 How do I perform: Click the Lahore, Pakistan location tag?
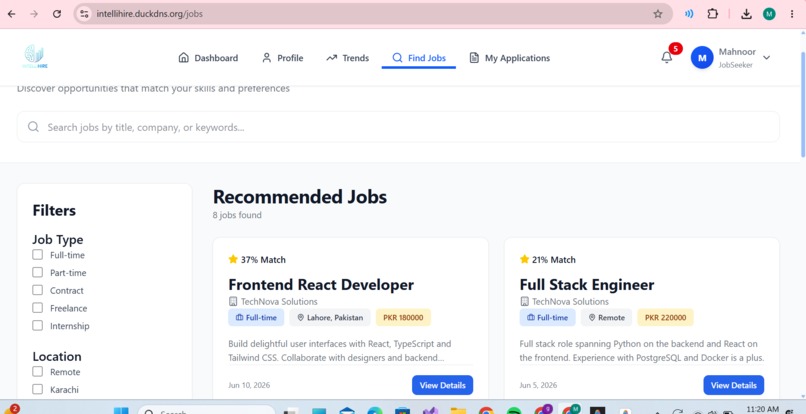pyautogui.click(x=329, y=317)
